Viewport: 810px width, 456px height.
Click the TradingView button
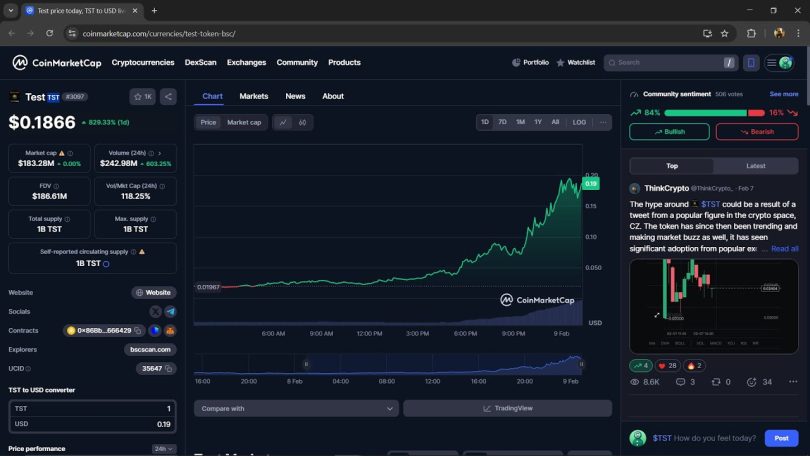click(508, 408)
